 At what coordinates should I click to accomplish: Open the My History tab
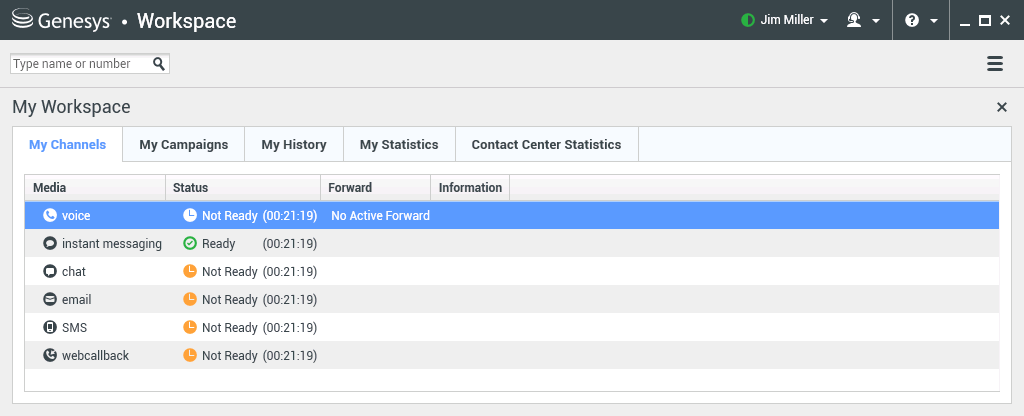pos(294,145)
